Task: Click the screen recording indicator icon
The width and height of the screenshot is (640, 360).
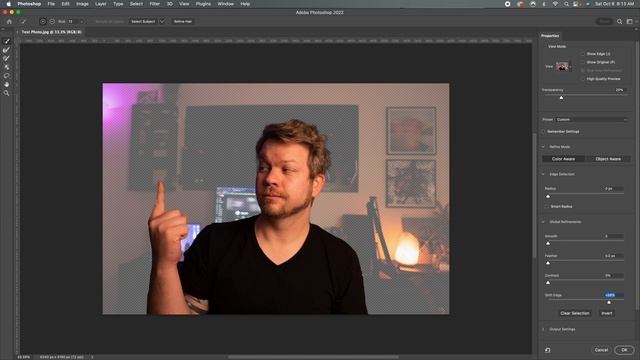Action: click(507, 4)
